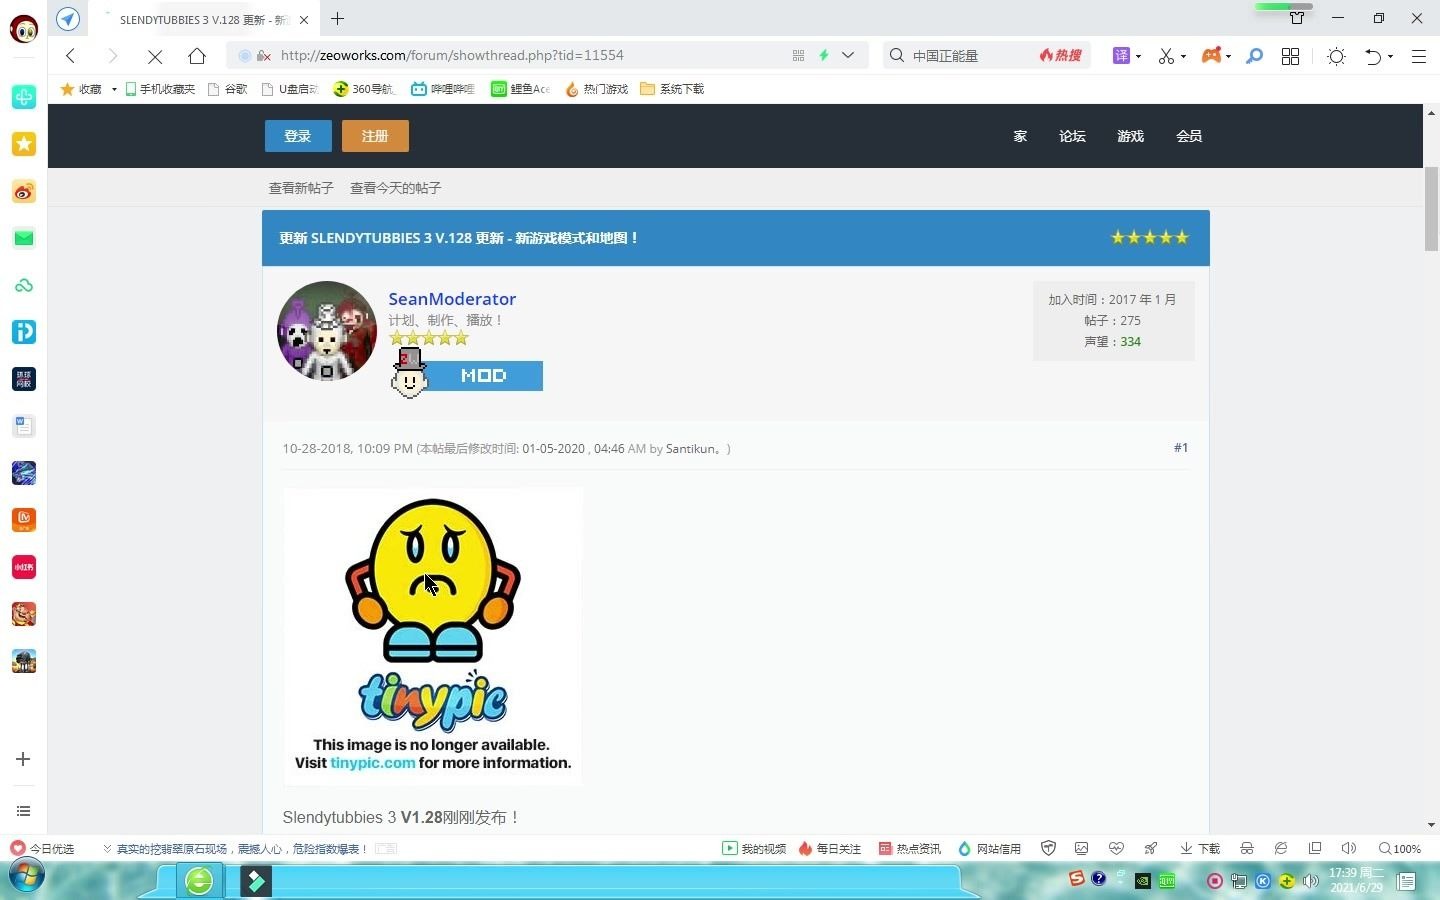Open the 论坛 navigation menu item
Viewport: 1440px width, 900px height.
1072,136
